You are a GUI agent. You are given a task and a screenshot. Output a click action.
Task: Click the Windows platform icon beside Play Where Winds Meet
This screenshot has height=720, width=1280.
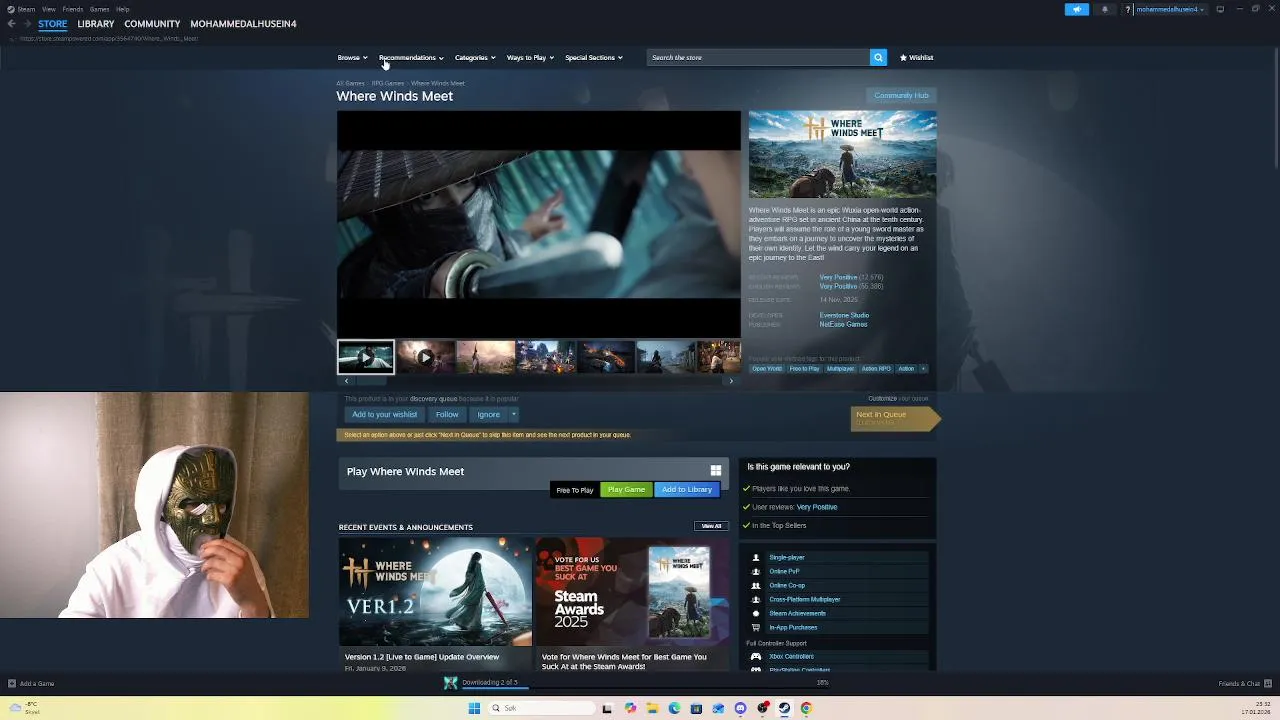click(715, 470)
